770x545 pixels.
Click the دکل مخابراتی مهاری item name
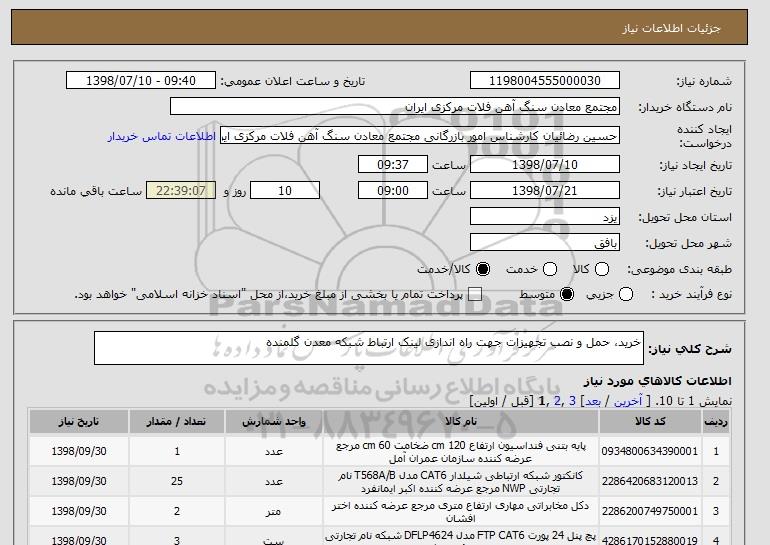coord(461,512)
